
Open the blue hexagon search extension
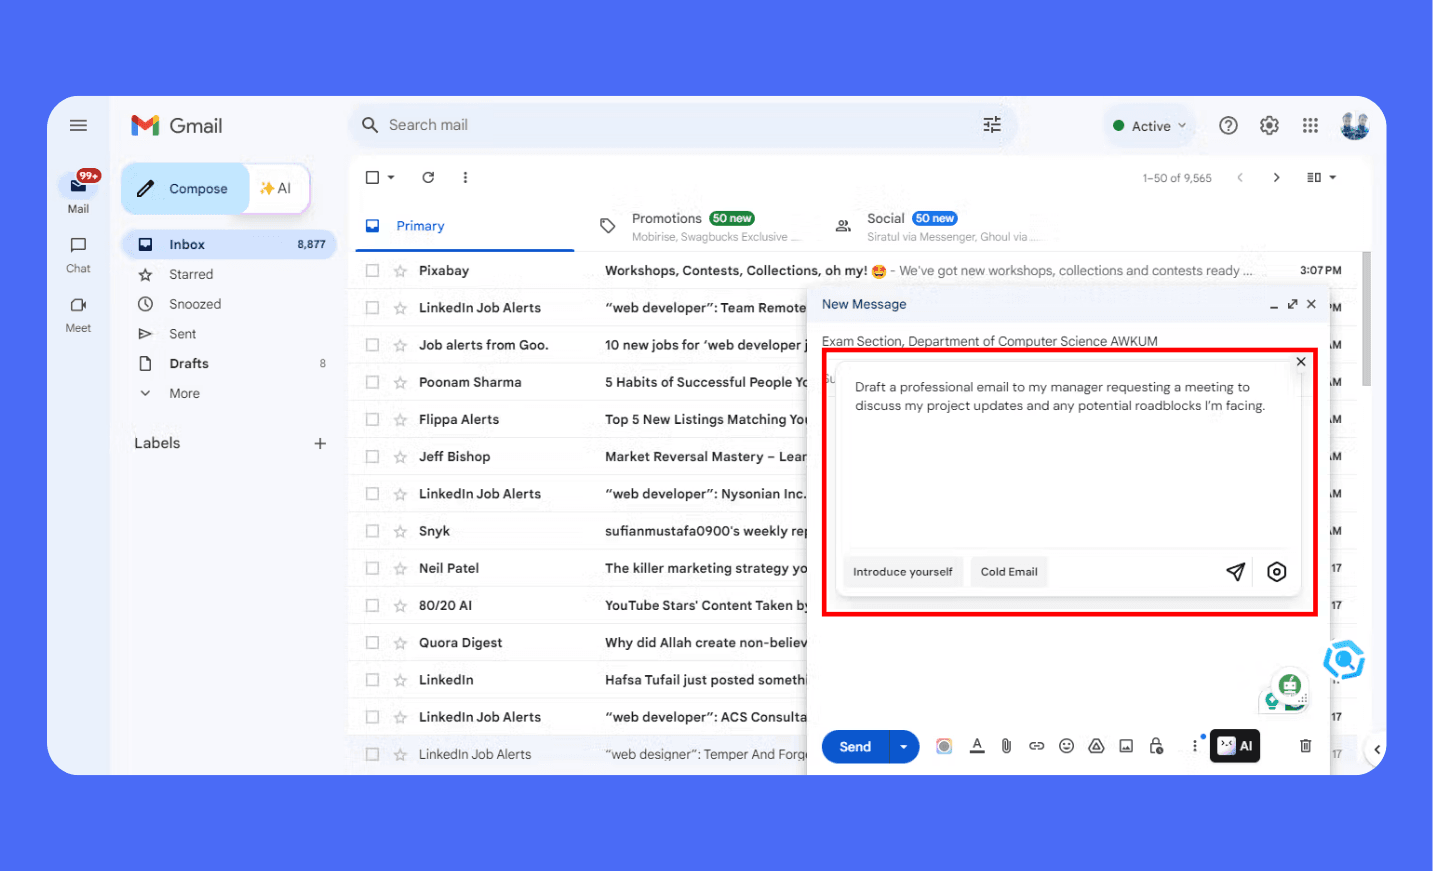pyautogui.click(x=1344, y=660)
